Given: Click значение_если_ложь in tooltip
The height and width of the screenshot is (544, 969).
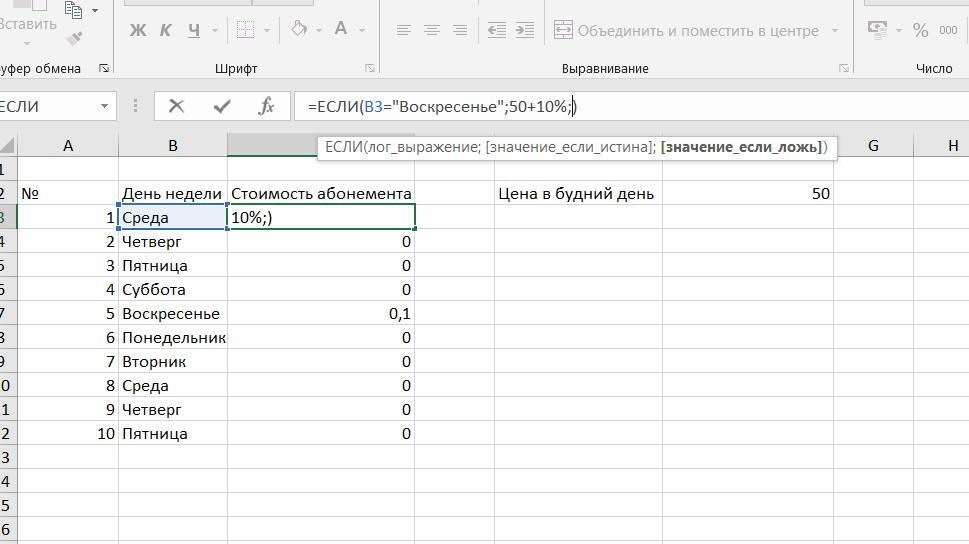Looking at the screenshot, I should click(742, 147).
